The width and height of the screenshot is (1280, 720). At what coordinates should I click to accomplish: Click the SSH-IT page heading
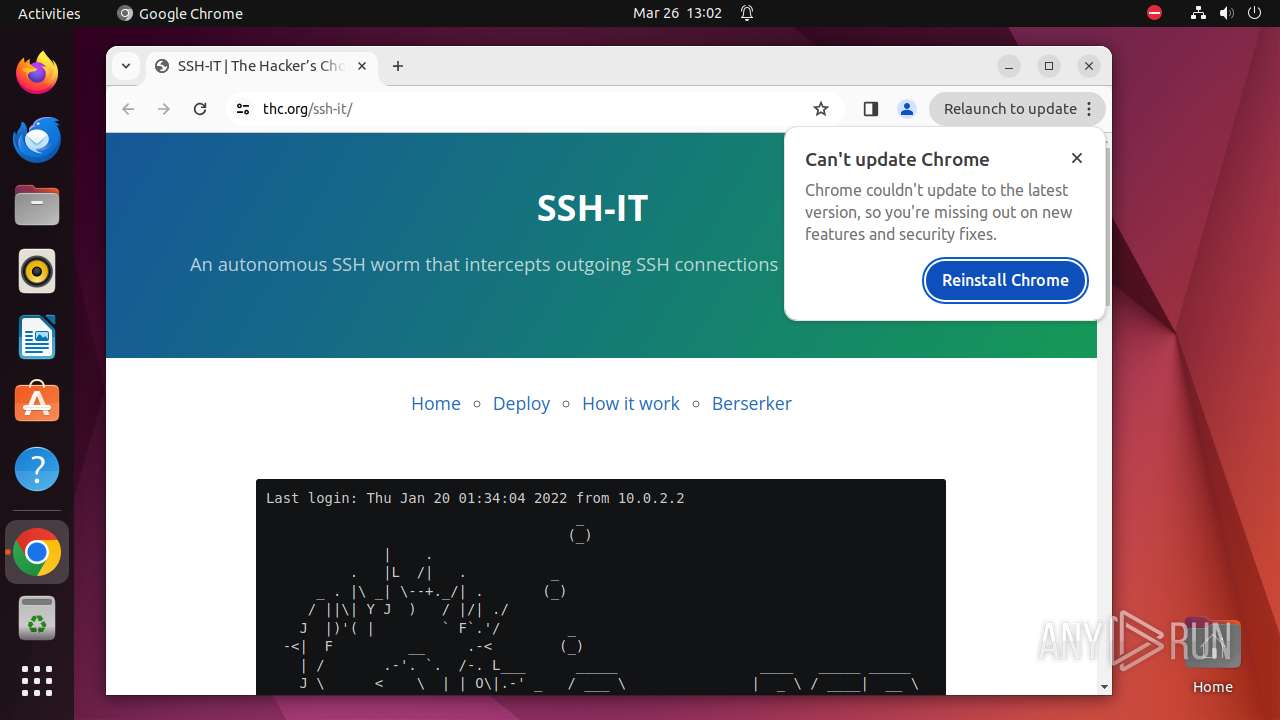[x=592, y=208]
